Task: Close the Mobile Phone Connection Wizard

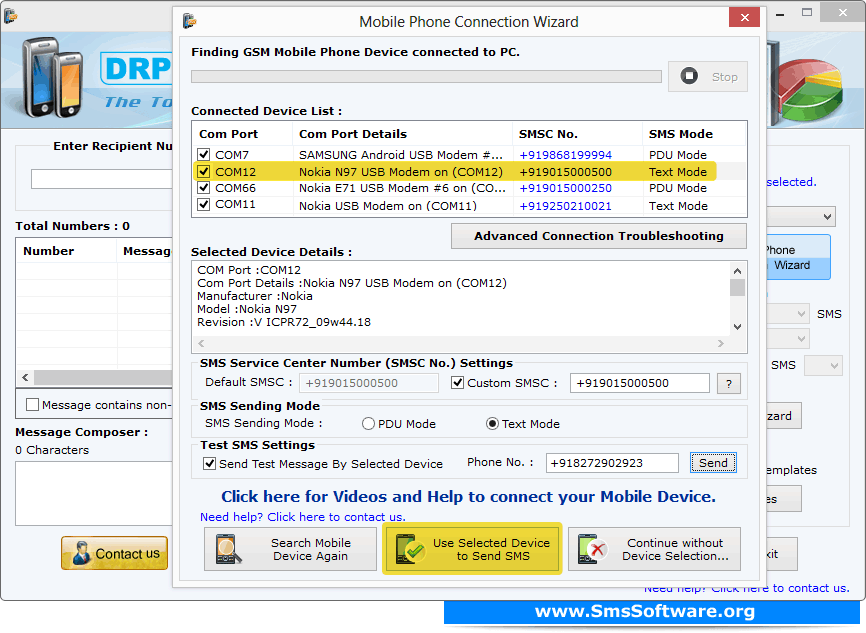Action: [x=744, y=17]
